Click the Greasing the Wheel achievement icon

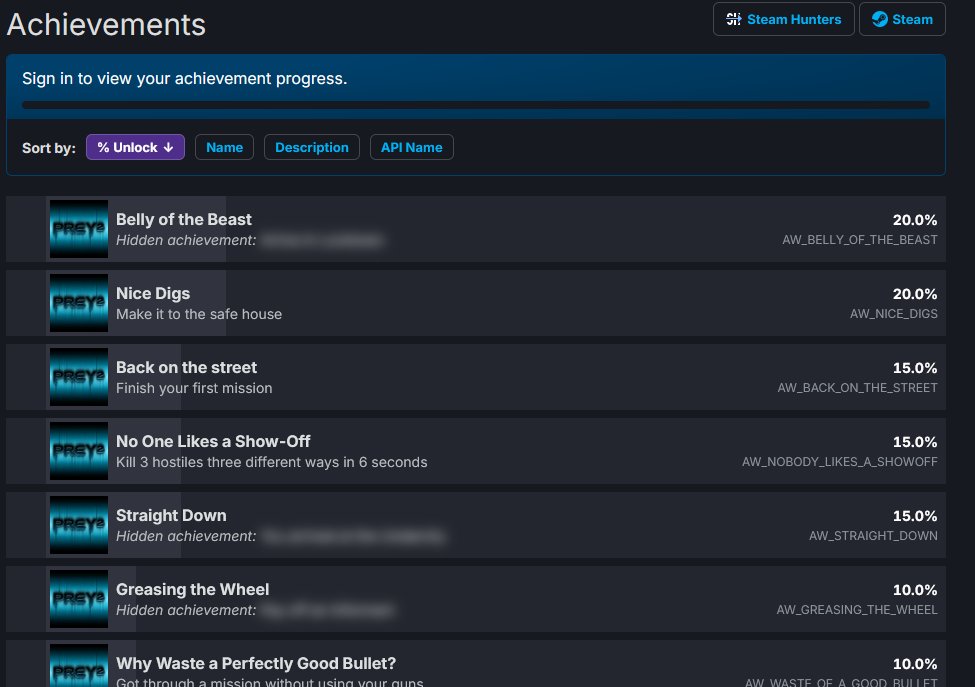[x=79, y=599]
